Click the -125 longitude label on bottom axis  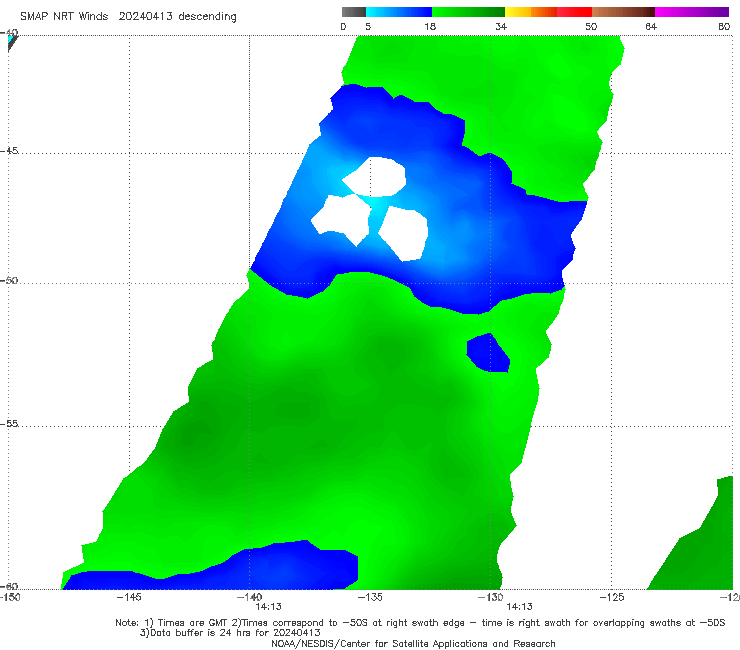point(612,597)
